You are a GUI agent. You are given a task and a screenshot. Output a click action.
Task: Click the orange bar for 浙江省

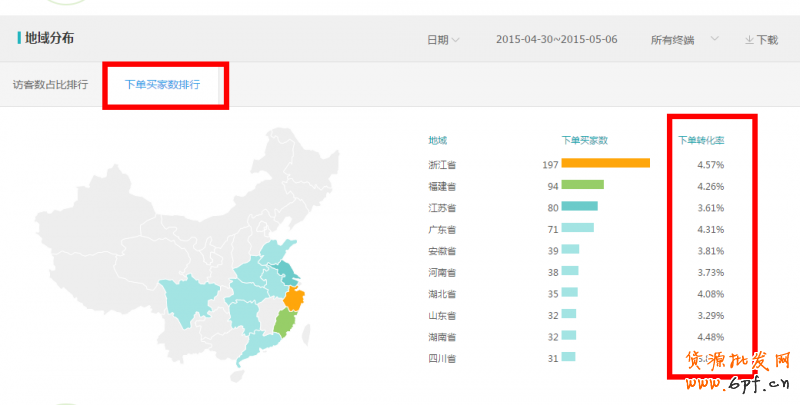pyautogui.click(x=605, y=164)
